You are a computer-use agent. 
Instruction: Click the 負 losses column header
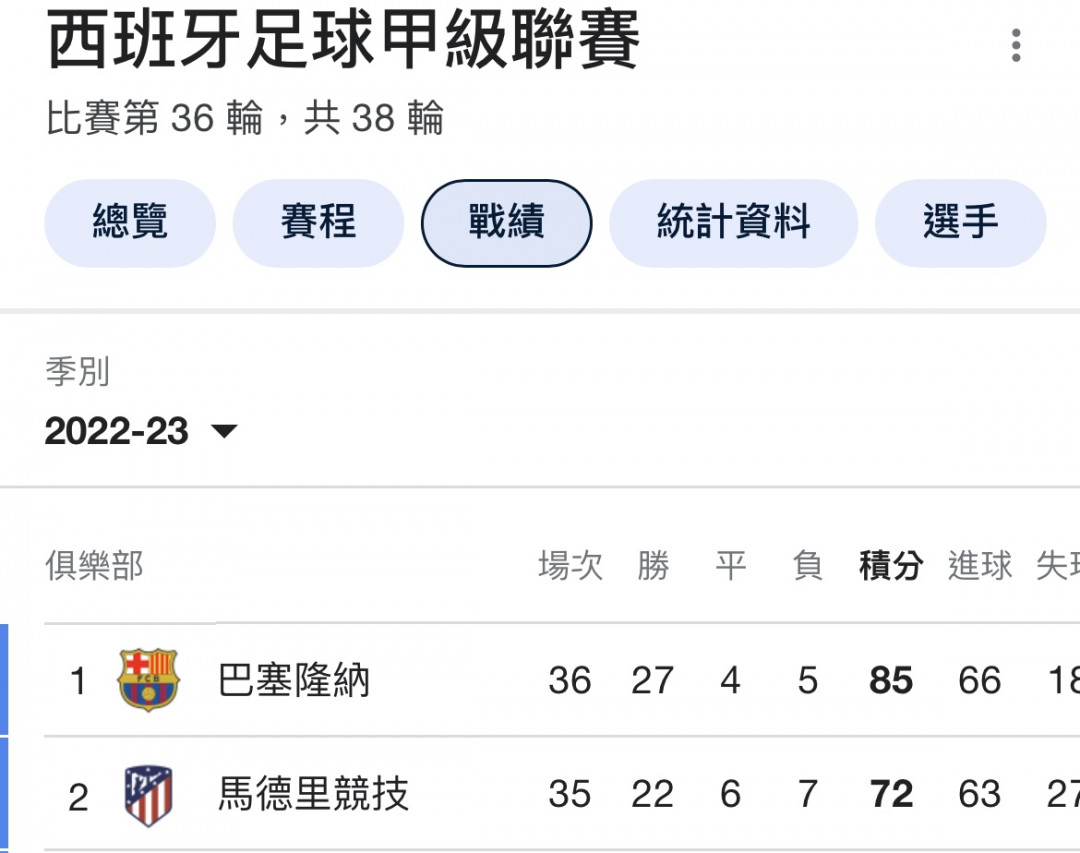click(807, 566)
